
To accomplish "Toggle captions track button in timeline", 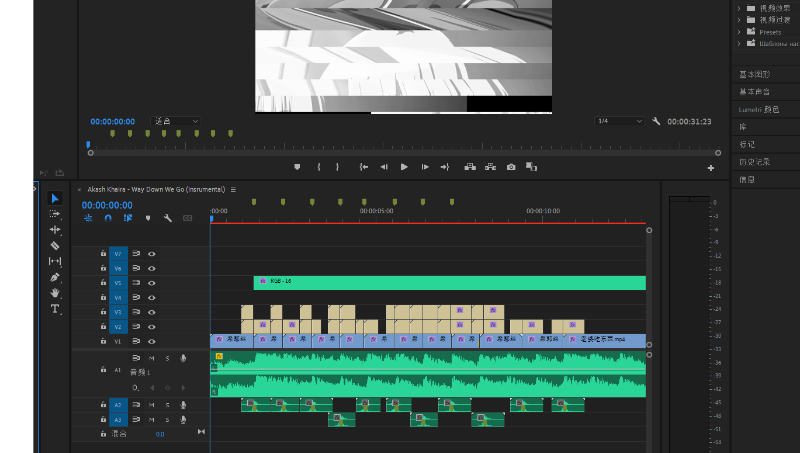I will coord(188,218).
